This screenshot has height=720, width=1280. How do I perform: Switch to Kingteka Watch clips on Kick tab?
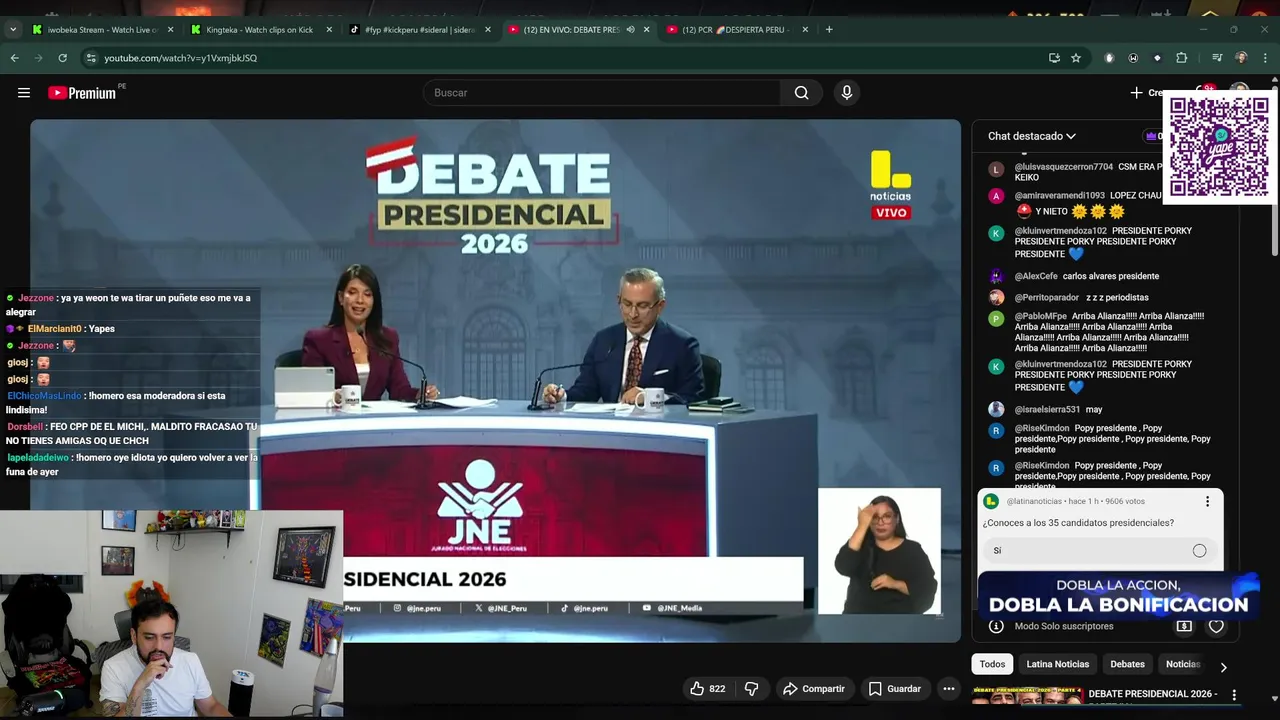pyautogui.click(x=259, y=29)
